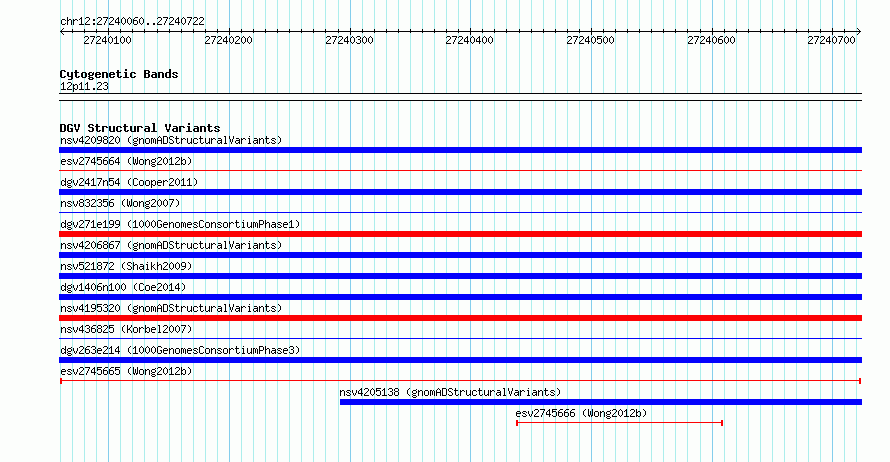Click the blue bar under nsv521872

point(460,276)
